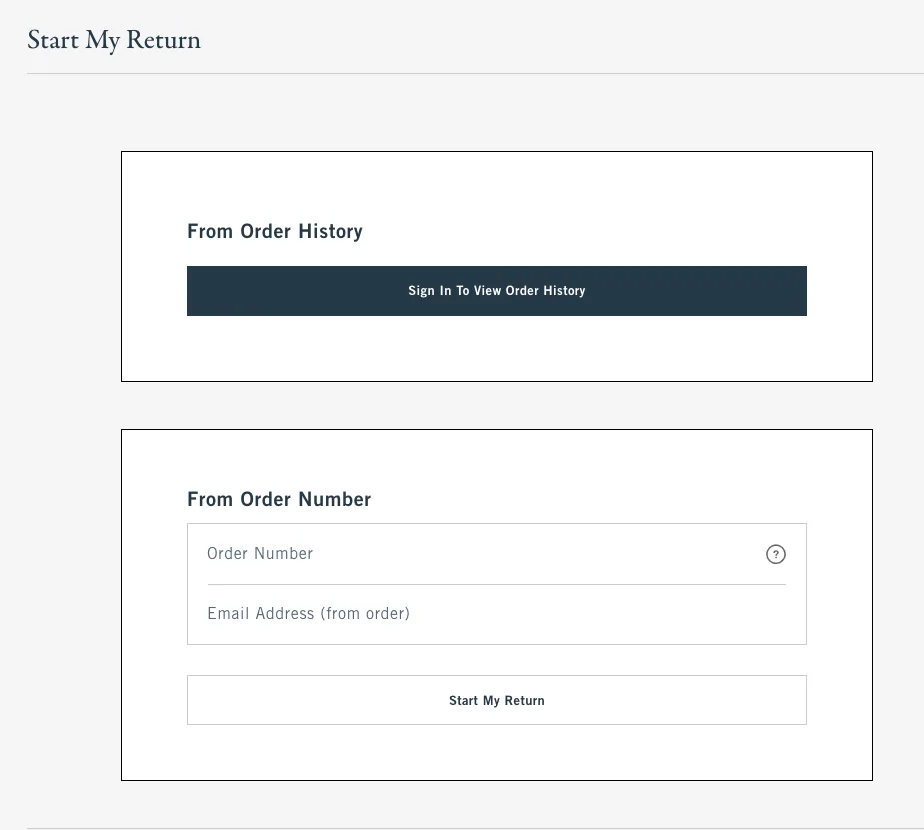The height and width of the screenshot is (830, 924).
Task: Click the From Order History heading
Action: [275, 231]
